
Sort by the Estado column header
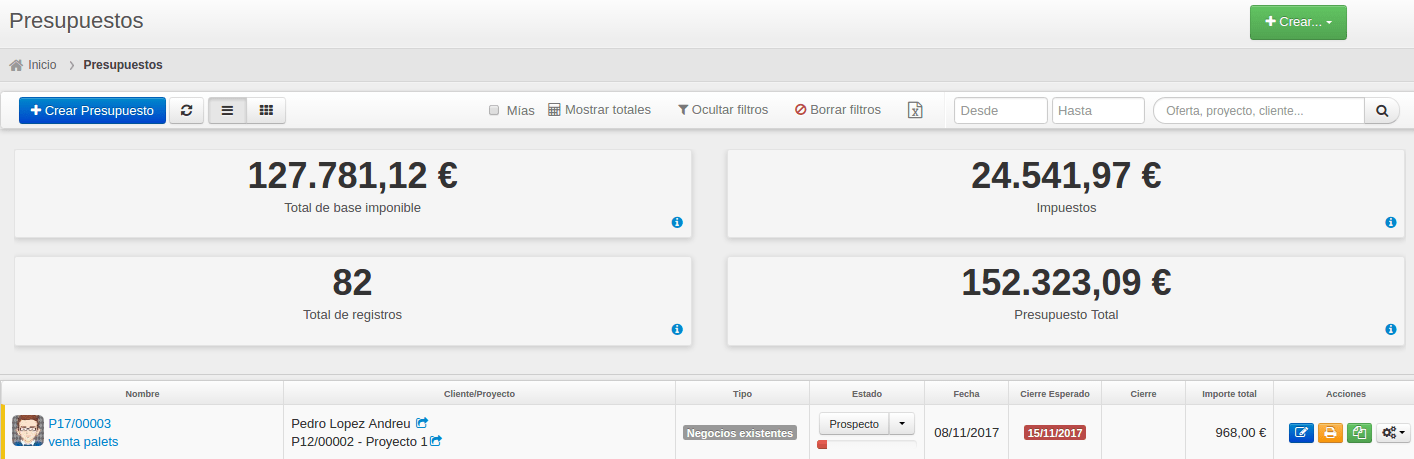click(867, 394)
